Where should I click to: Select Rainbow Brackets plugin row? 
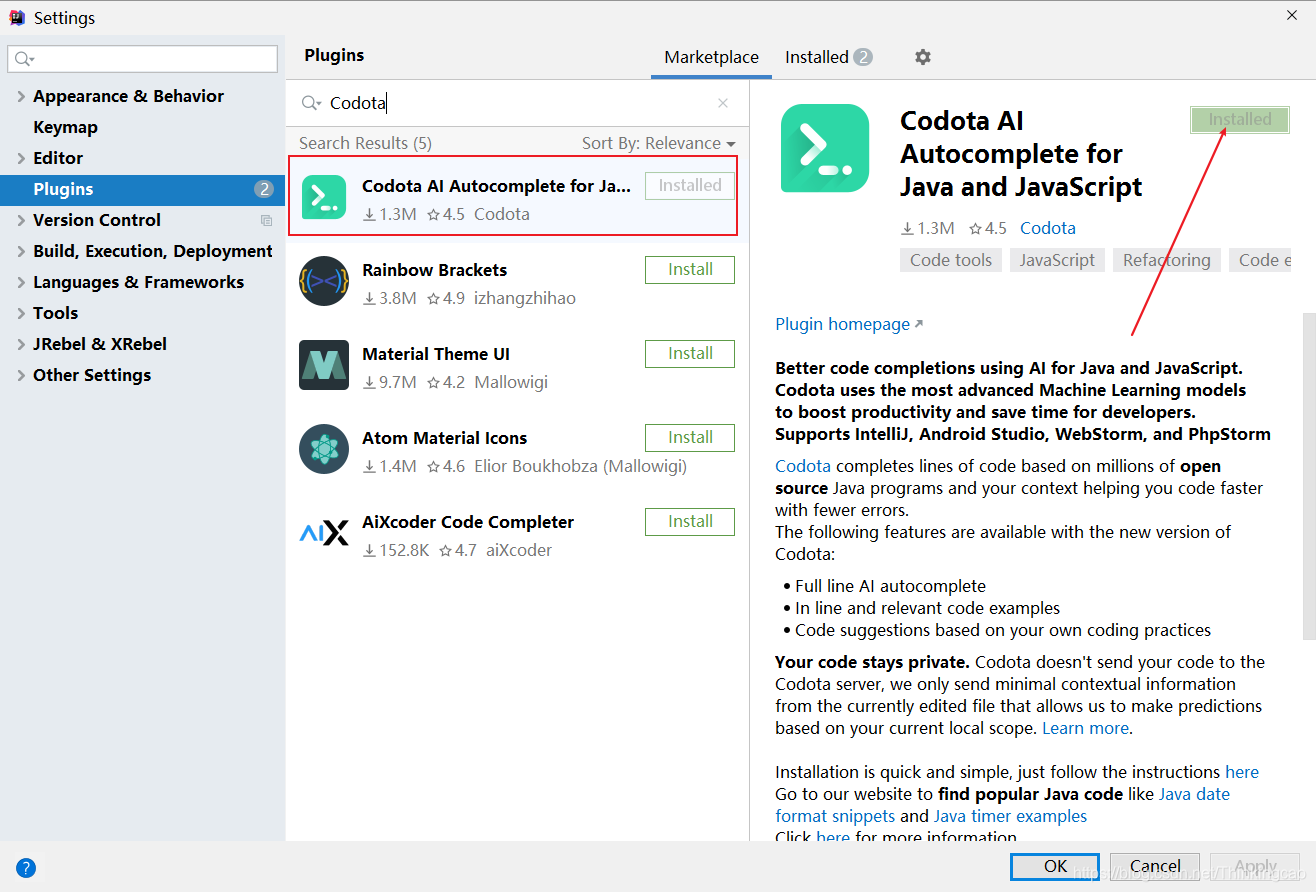(x=517, y=282)
